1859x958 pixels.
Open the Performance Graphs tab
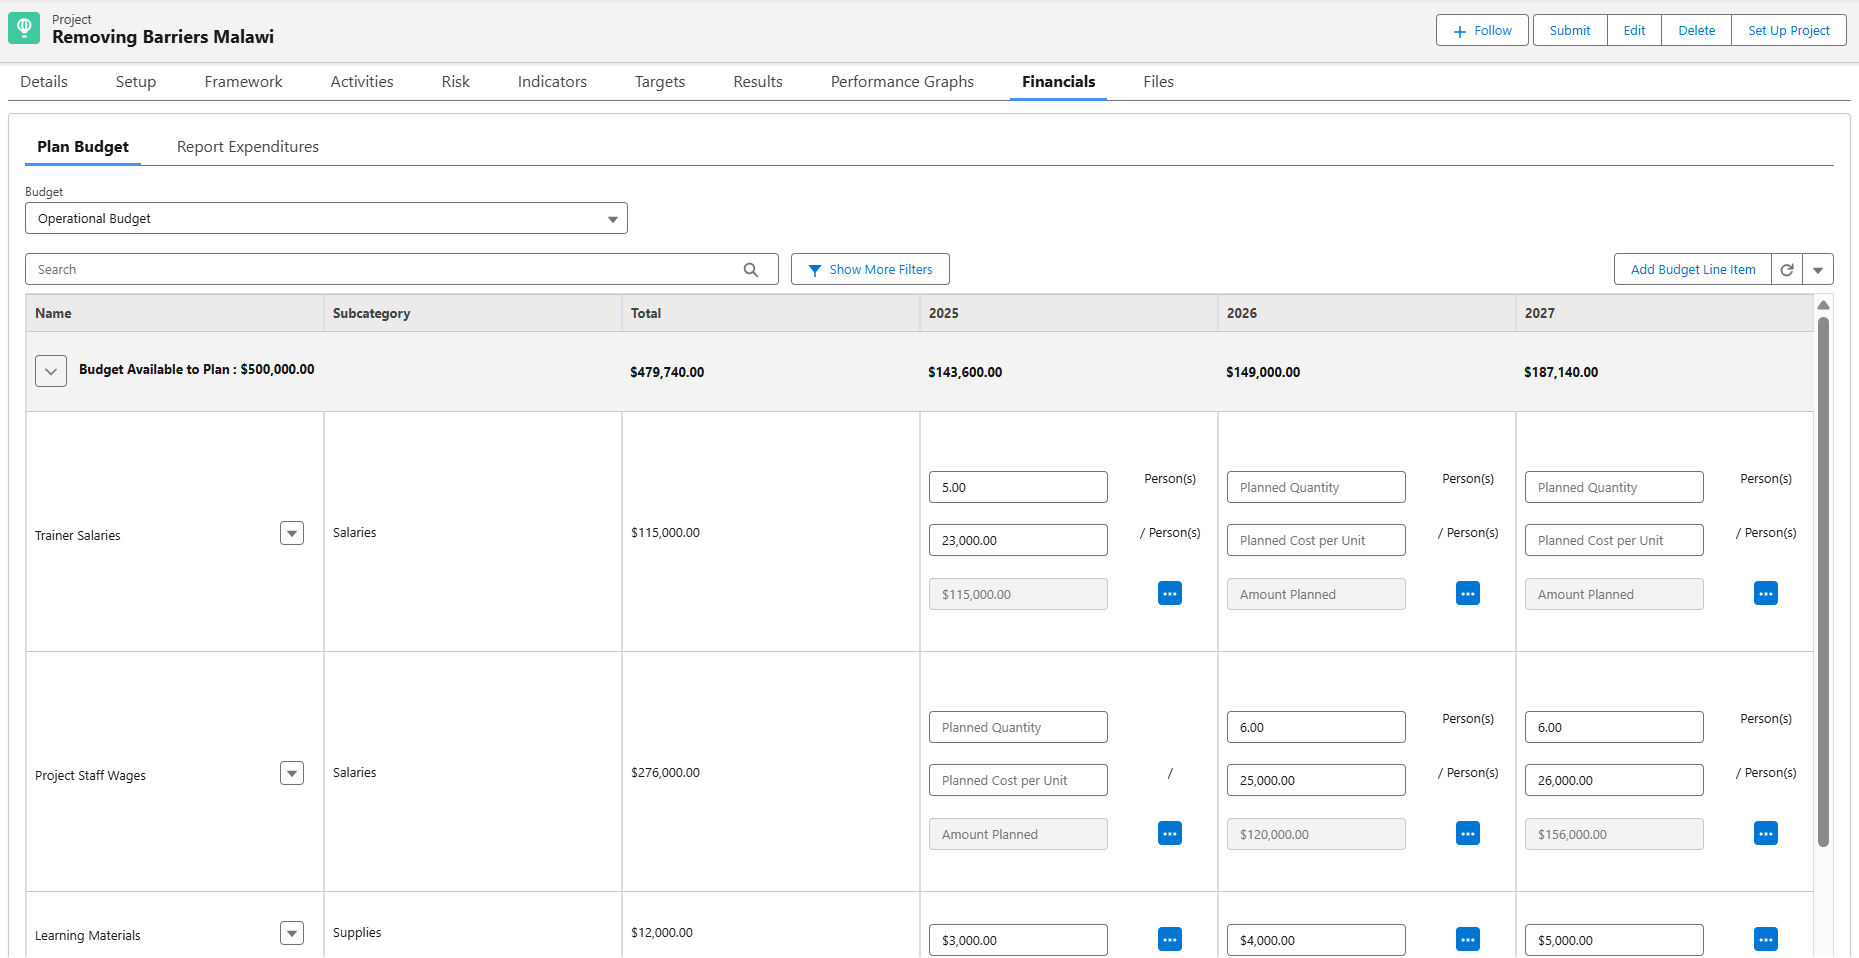902,82
